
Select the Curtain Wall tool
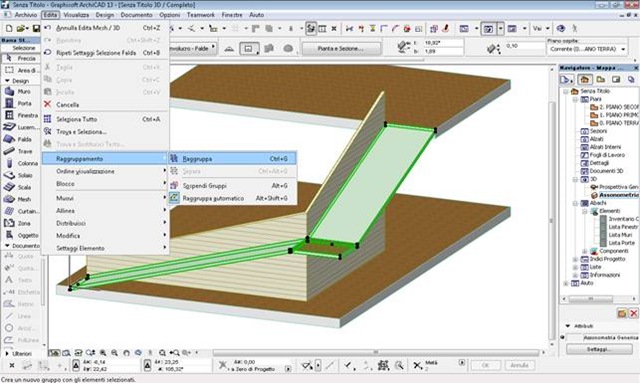[x=20, y=211]
